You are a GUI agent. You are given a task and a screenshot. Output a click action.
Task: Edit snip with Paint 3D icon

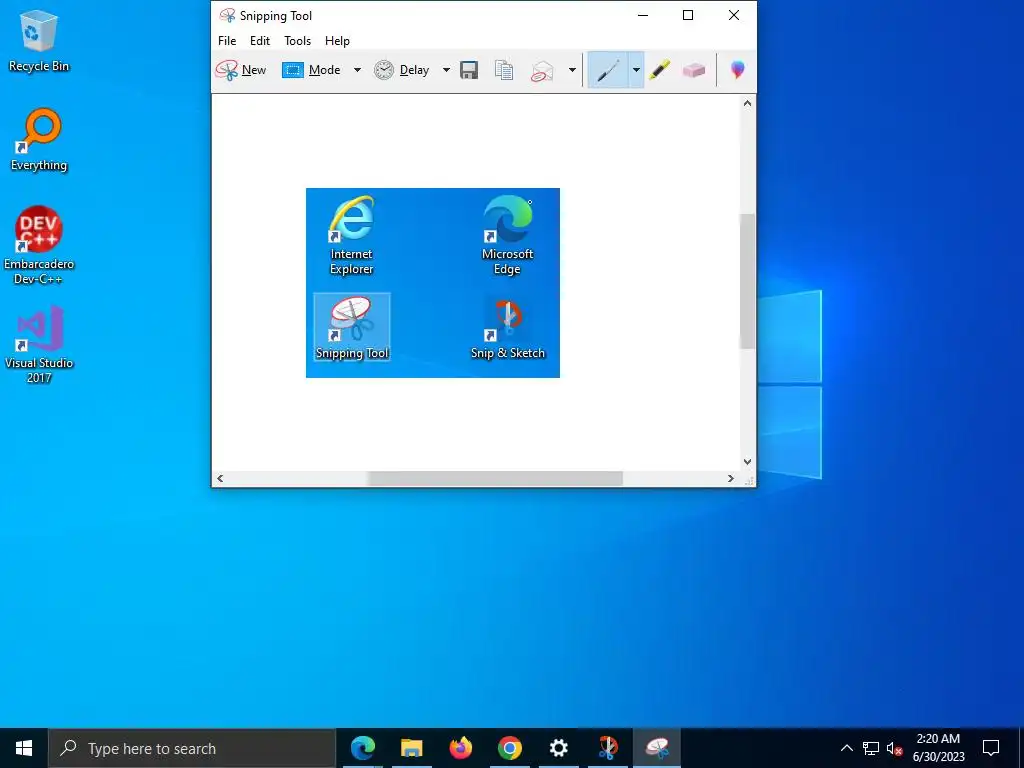737,70
